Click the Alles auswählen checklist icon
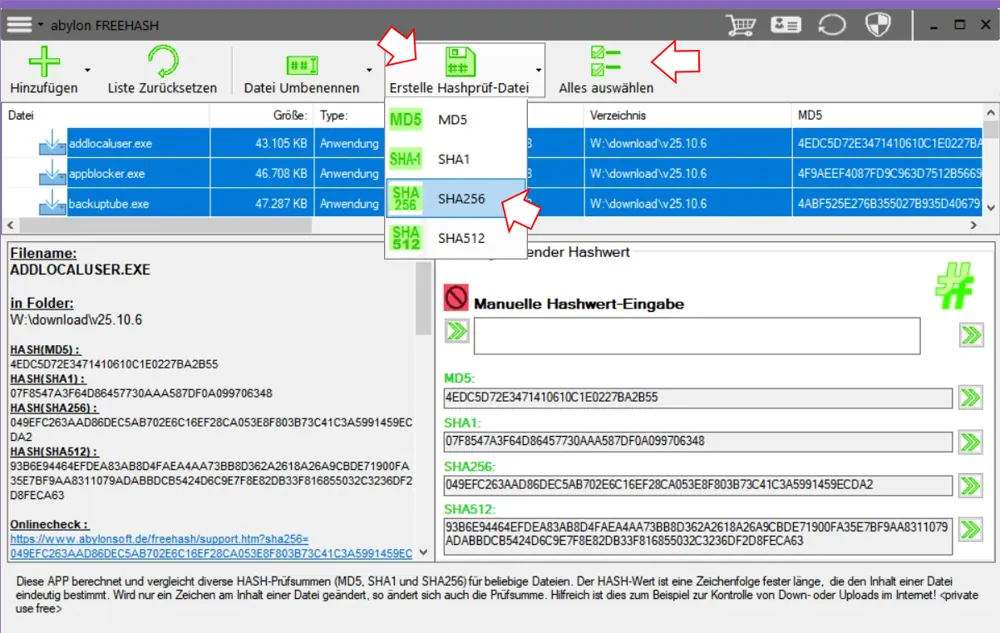 click(x=605, y=61)
